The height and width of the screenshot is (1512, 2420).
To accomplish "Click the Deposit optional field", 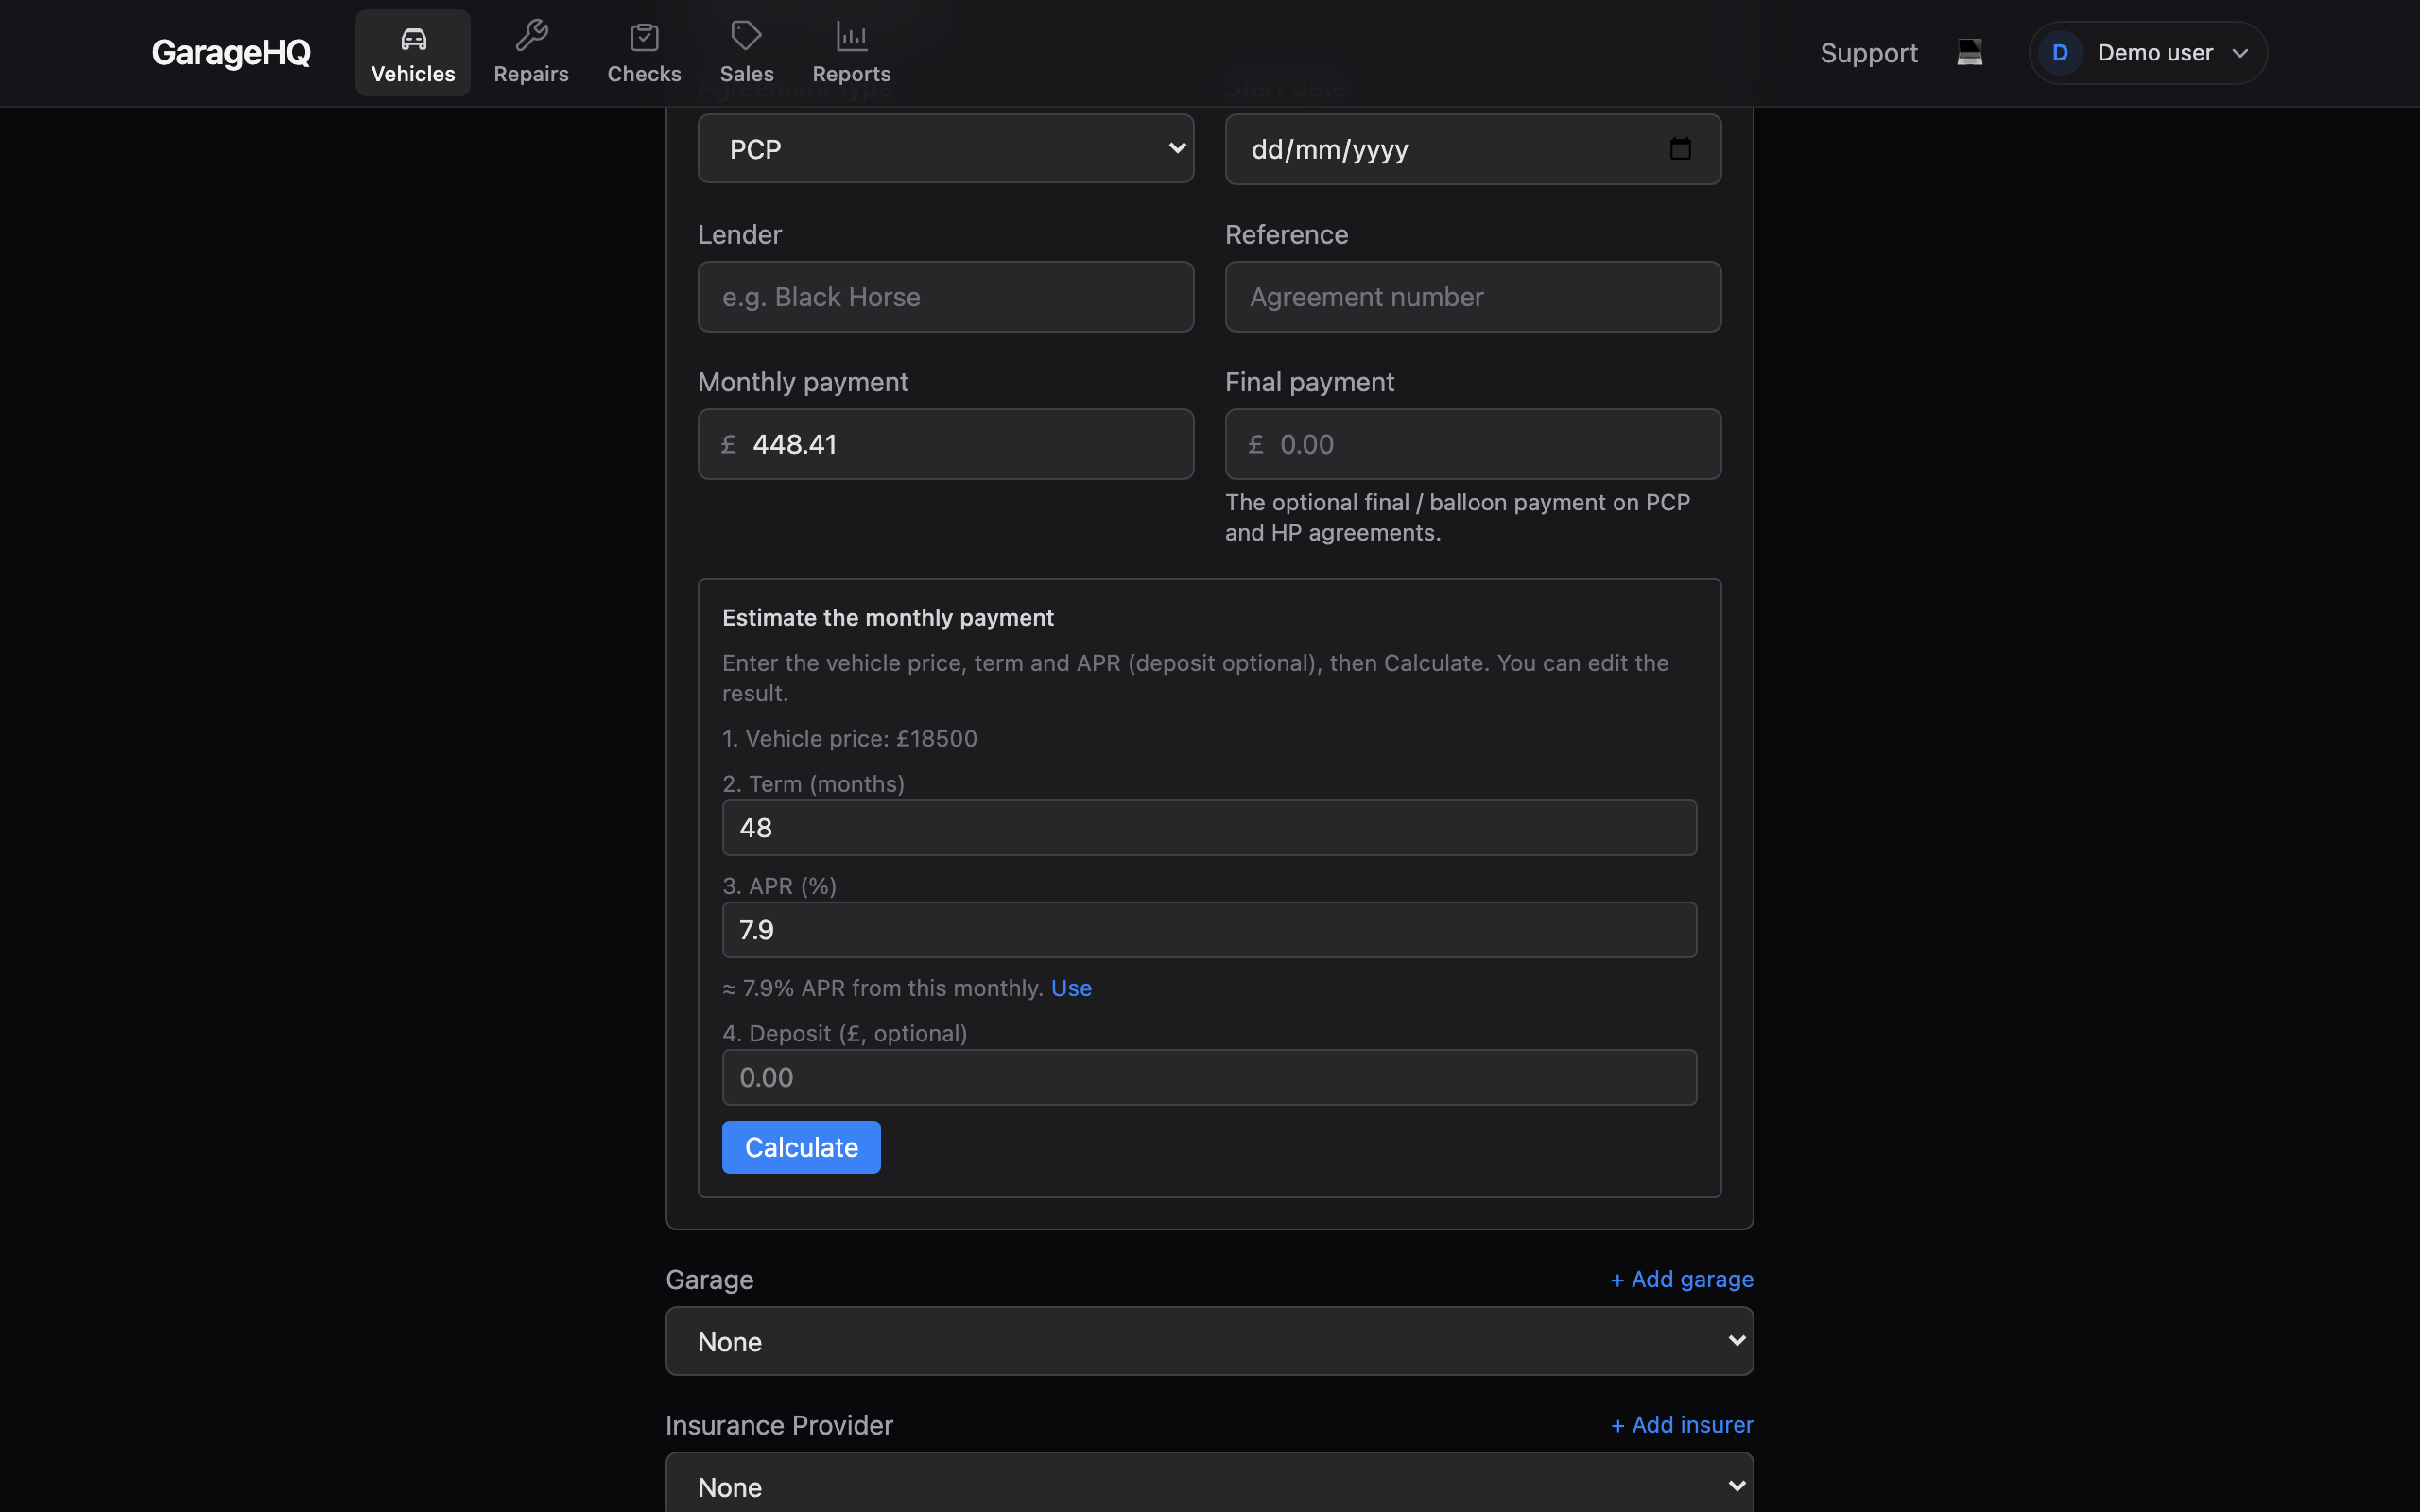I will pos(1209,1077).
